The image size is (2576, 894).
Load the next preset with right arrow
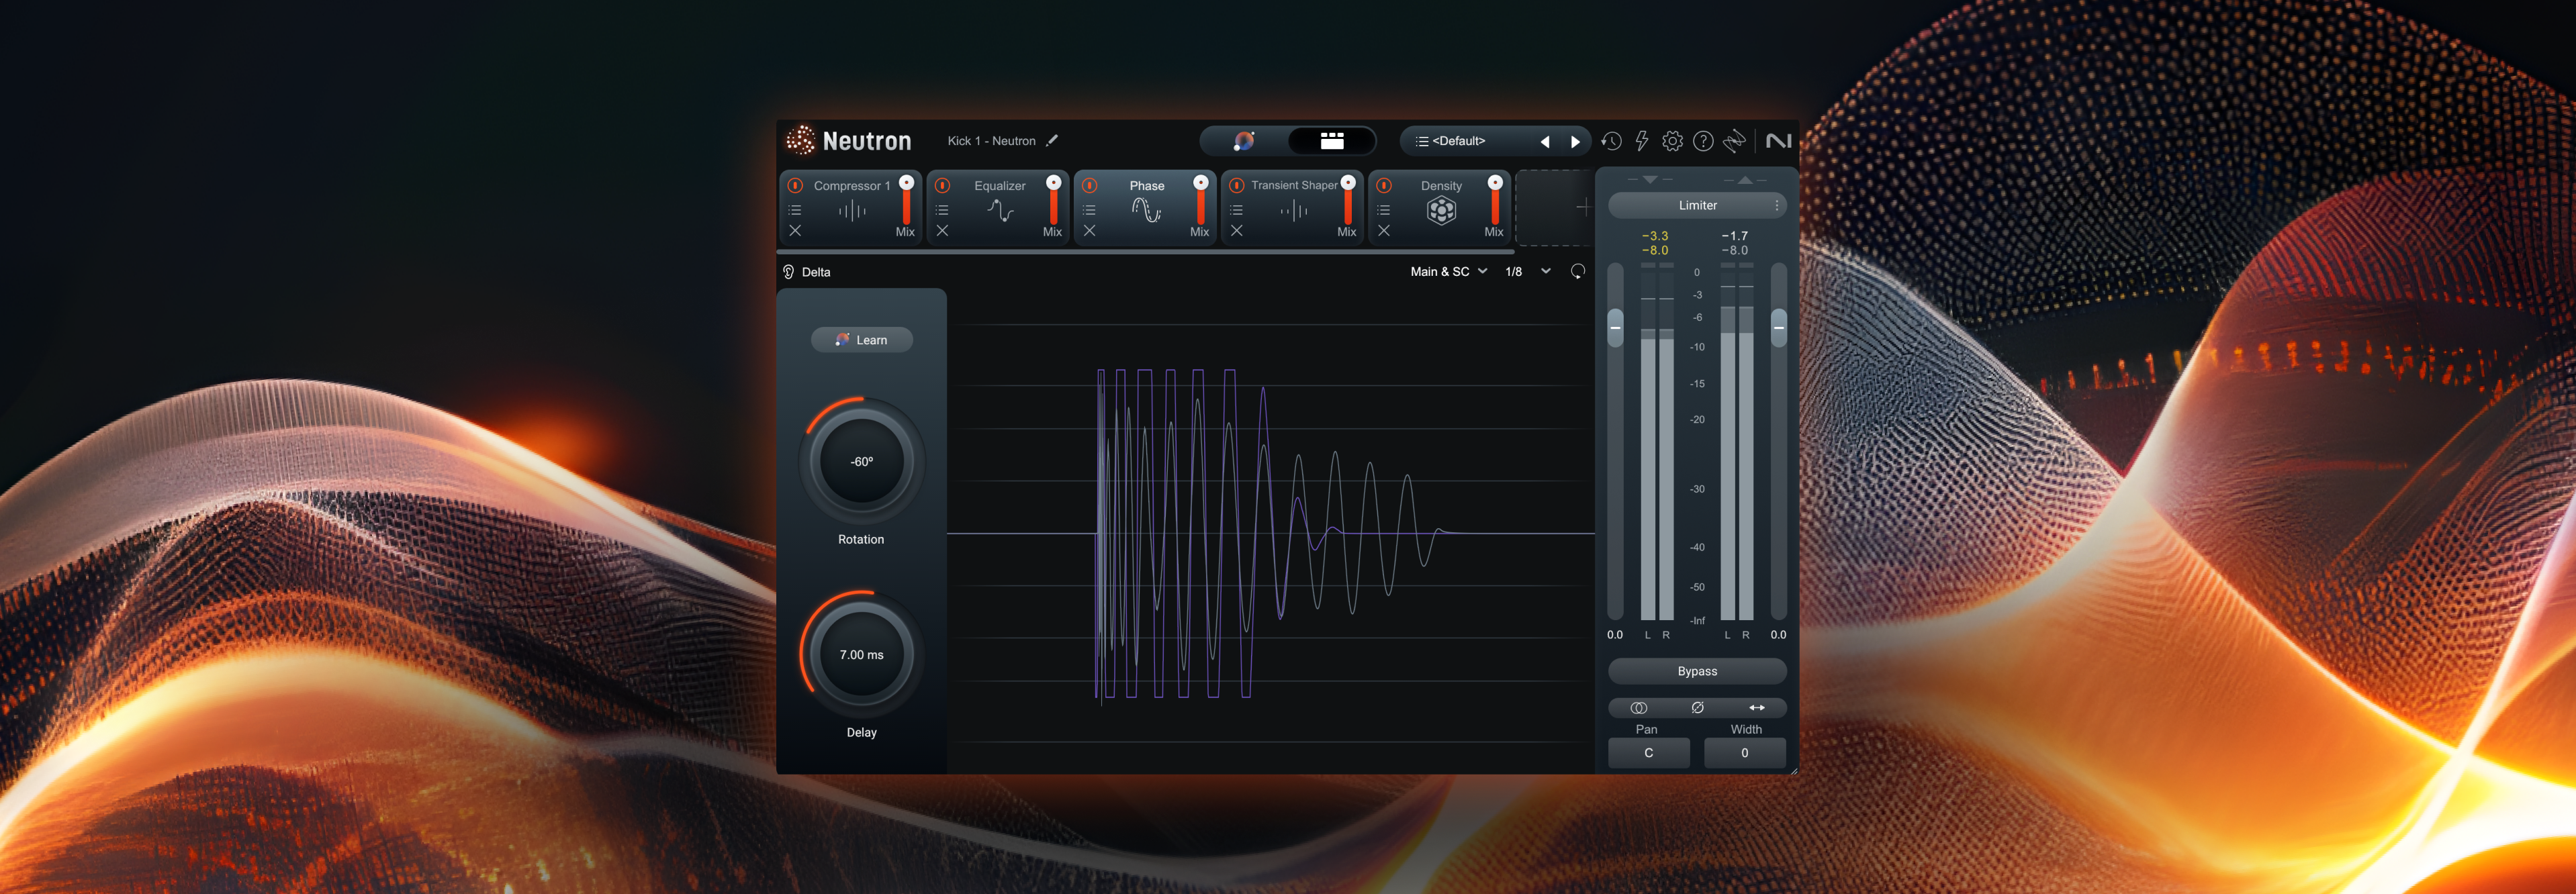pos(1575,141)
